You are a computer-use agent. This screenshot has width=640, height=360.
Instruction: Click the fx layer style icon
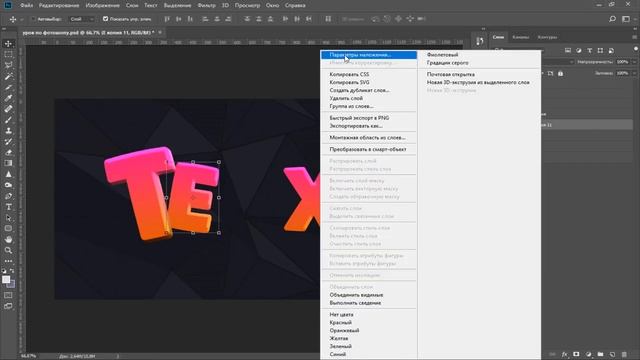pyautogui.click(x=564, y=354)
